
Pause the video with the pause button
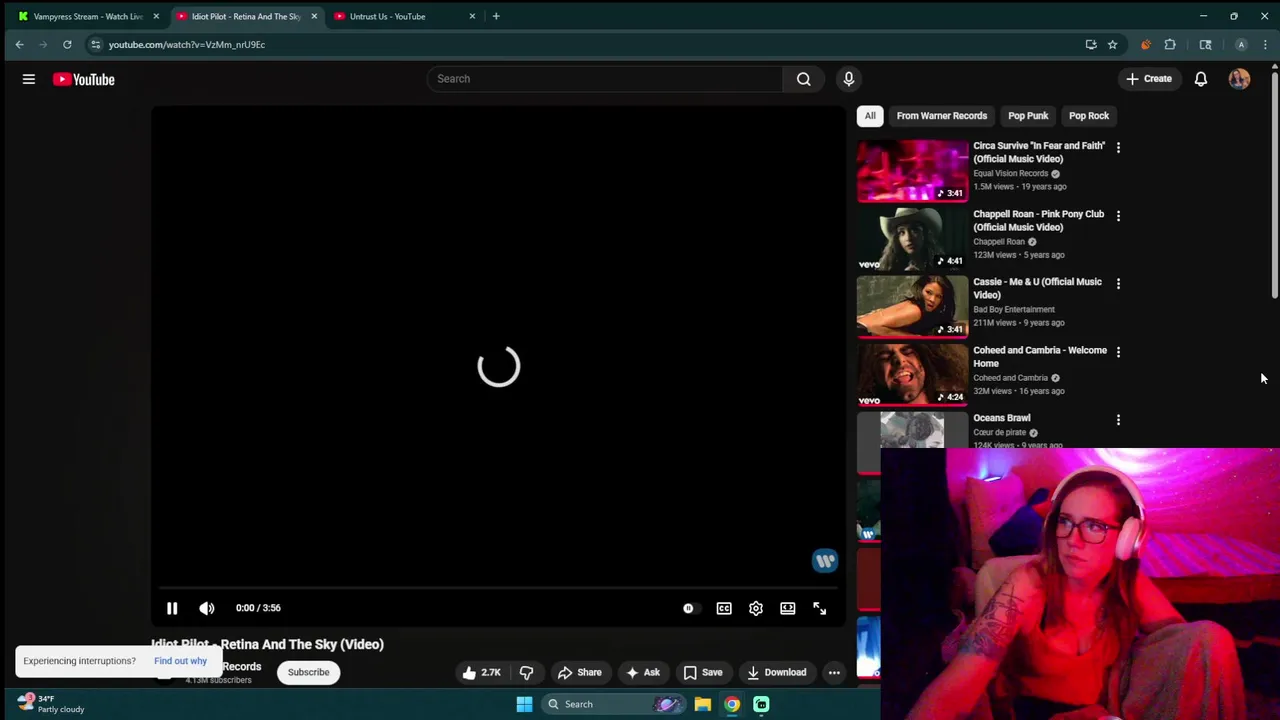pos(172,608)
